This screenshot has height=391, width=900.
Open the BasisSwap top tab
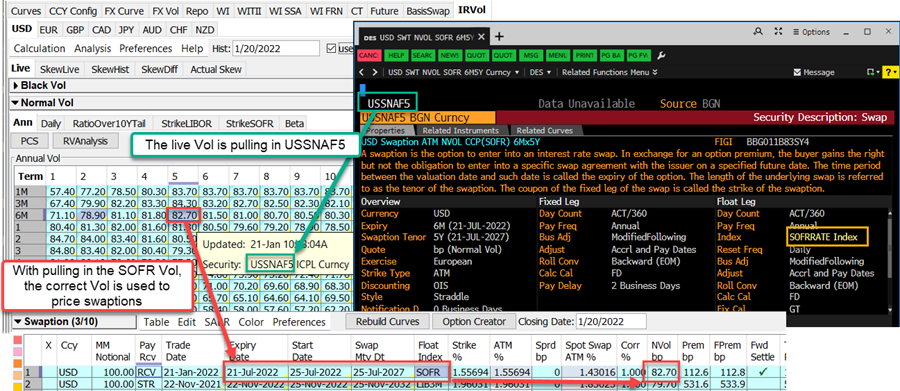[428, 11]
